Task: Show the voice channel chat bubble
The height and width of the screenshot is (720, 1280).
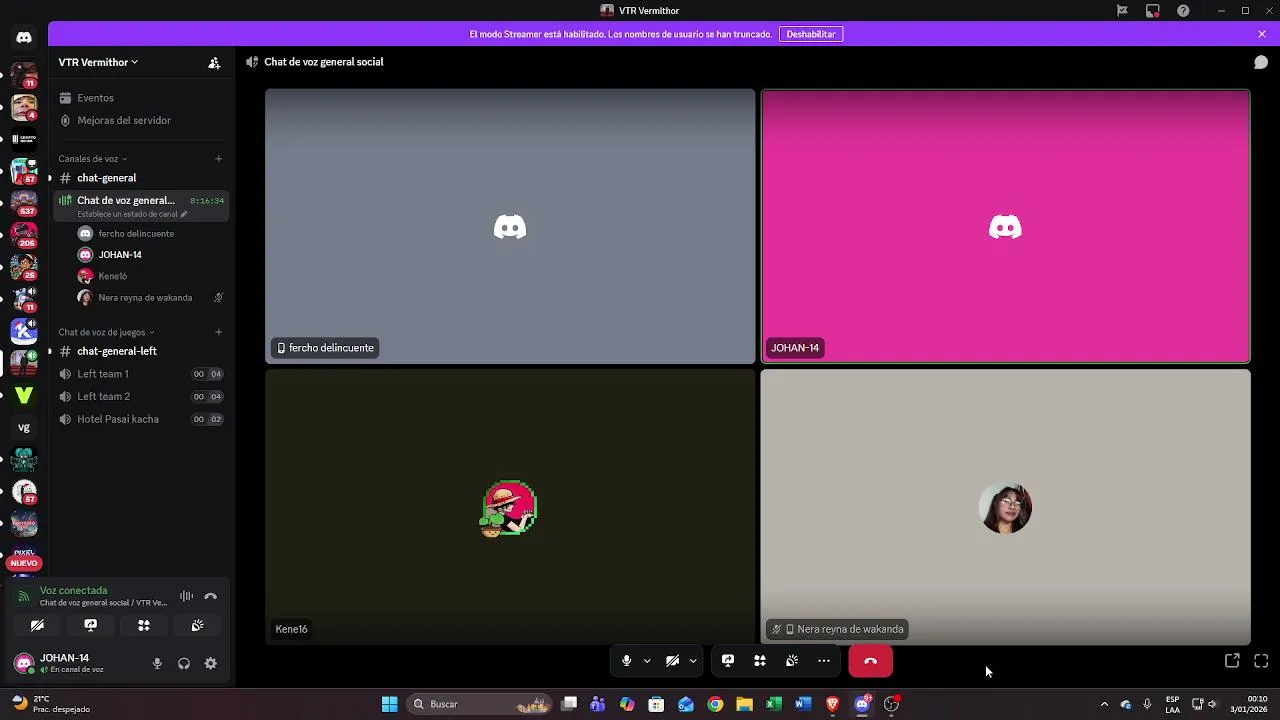Action: click(1261, 62)
